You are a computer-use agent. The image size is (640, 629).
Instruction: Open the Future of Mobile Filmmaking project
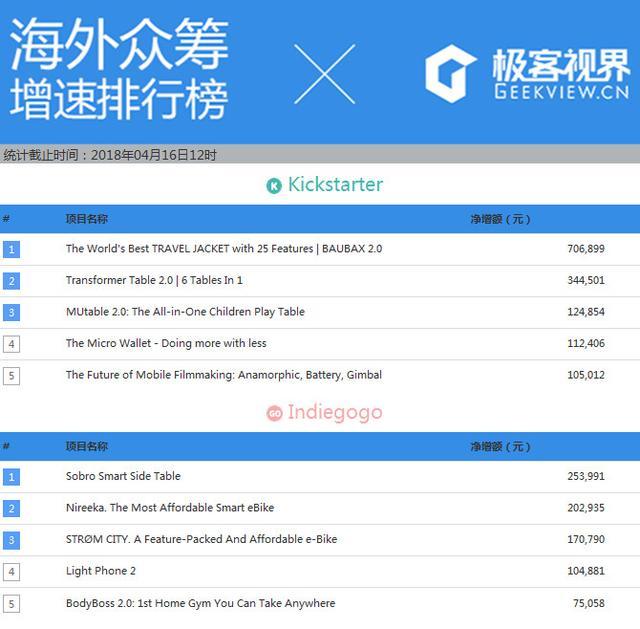coord(223,375)
